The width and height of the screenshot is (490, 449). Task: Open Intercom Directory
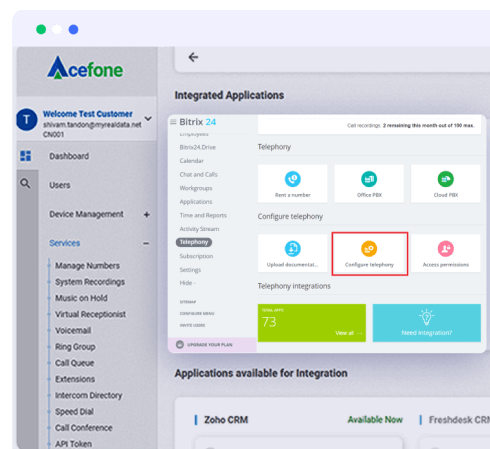tap(89, 396)
